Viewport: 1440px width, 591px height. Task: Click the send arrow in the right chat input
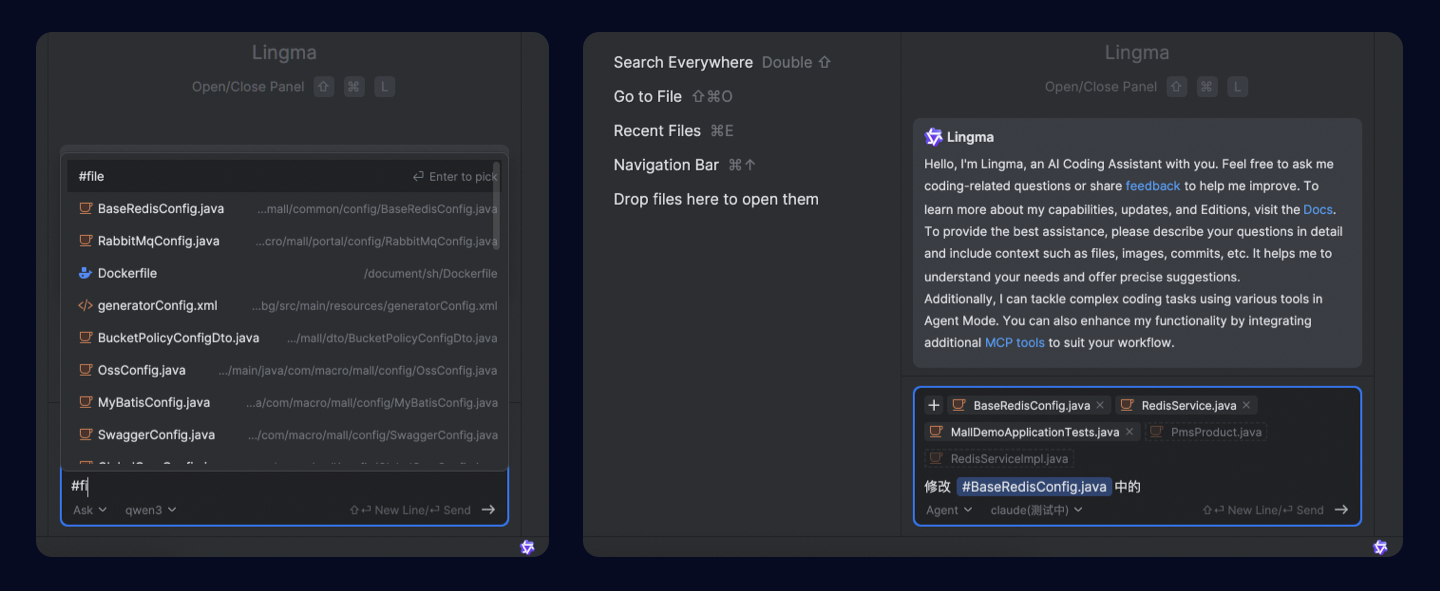click(x=1341, y=510)
